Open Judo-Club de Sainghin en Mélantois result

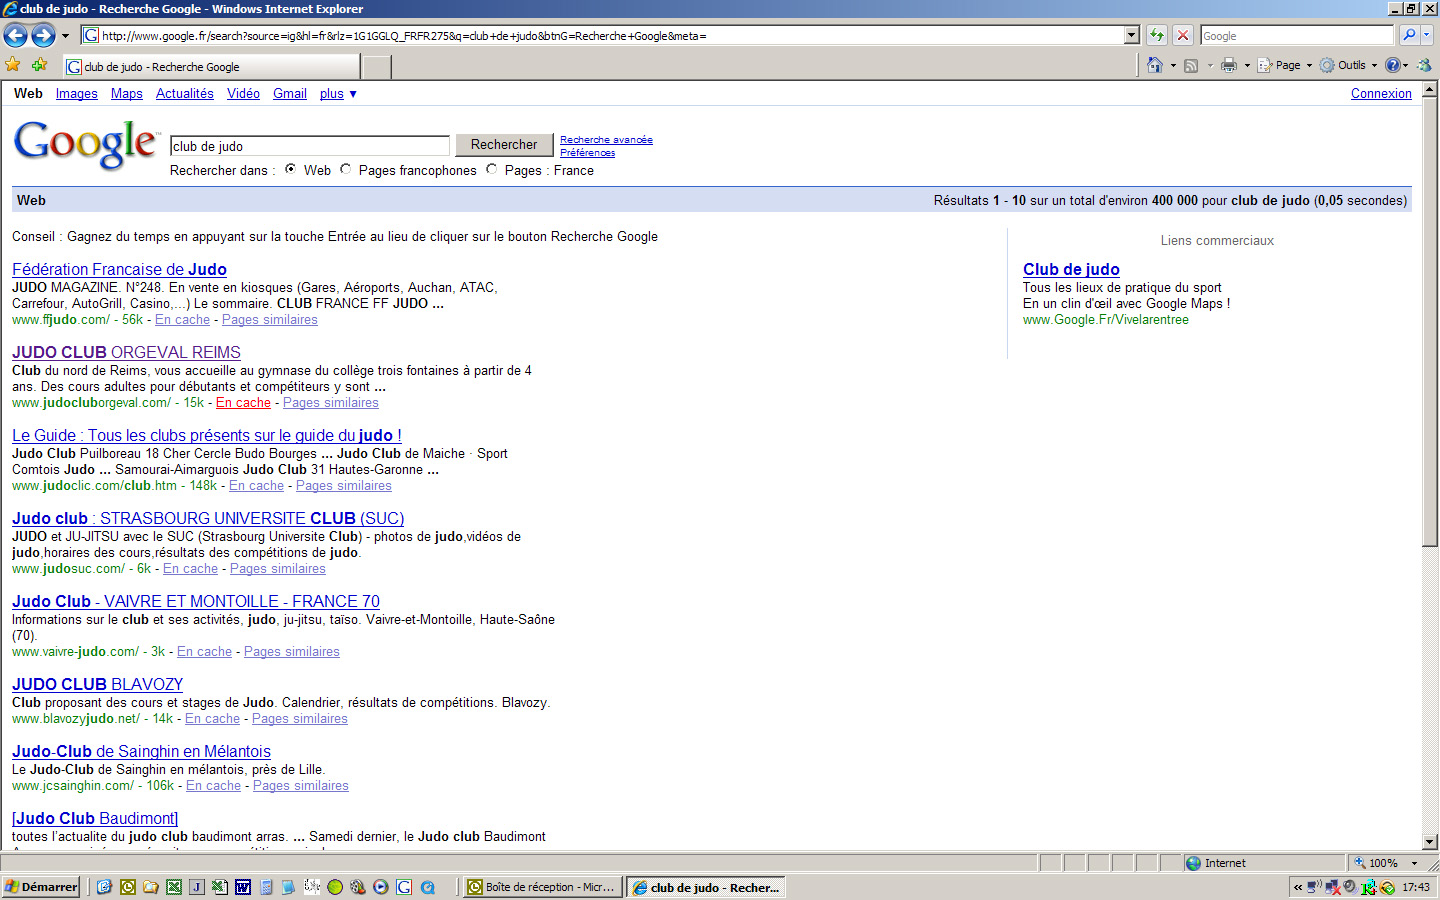[141, 752]
